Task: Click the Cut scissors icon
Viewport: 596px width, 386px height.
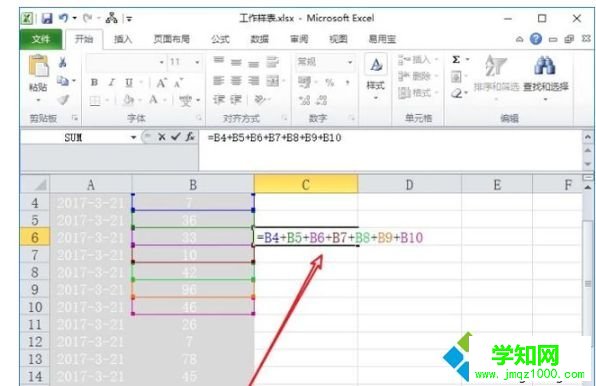Action: pos(63,62)
